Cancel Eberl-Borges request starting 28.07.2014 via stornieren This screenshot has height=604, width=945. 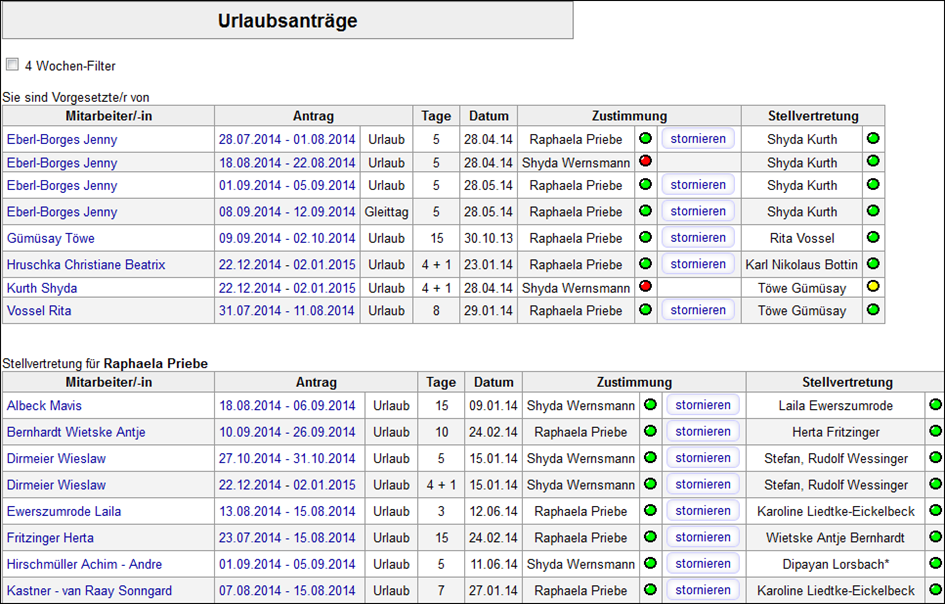click(698, 139)
